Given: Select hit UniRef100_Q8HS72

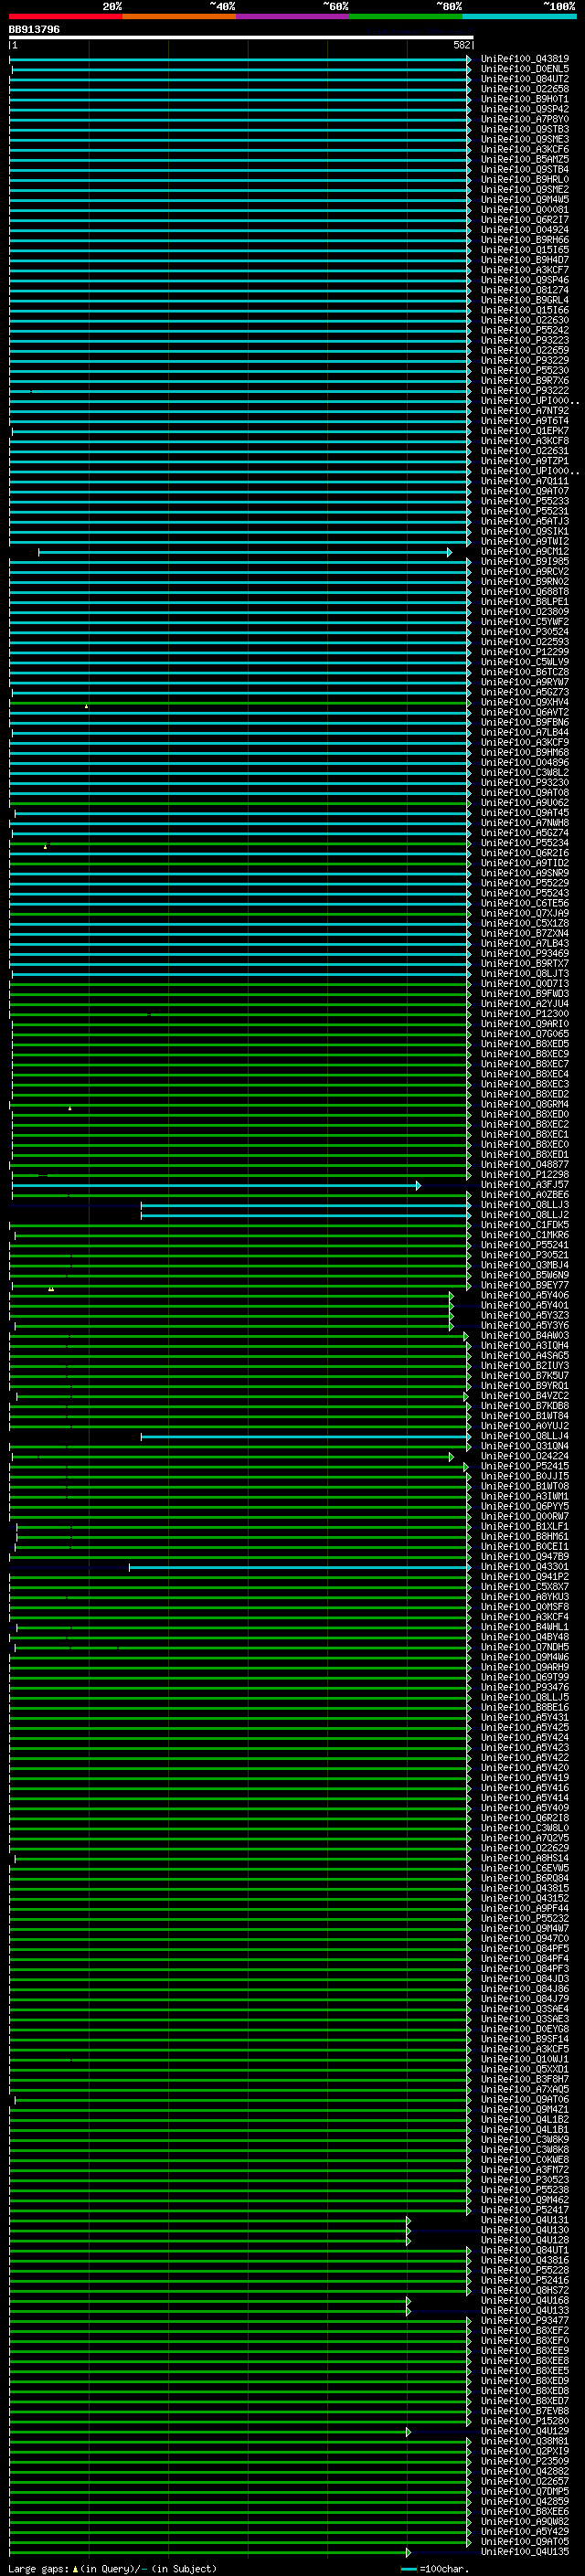Looking at the screenshot, I should coord(525,2291).
